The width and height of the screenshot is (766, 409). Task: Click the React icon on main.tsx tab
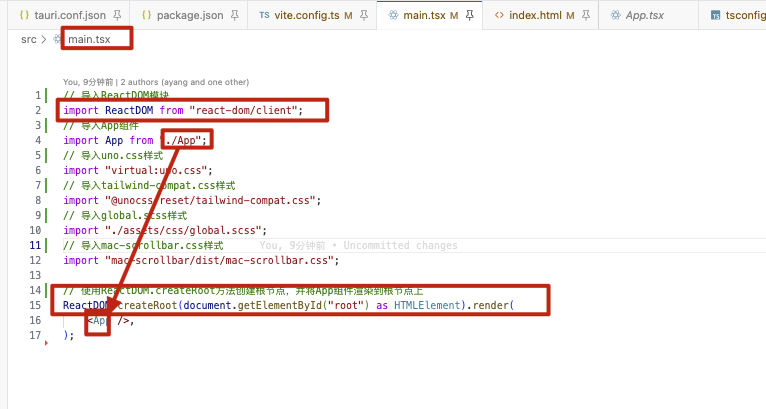click(x=393, y=16)
